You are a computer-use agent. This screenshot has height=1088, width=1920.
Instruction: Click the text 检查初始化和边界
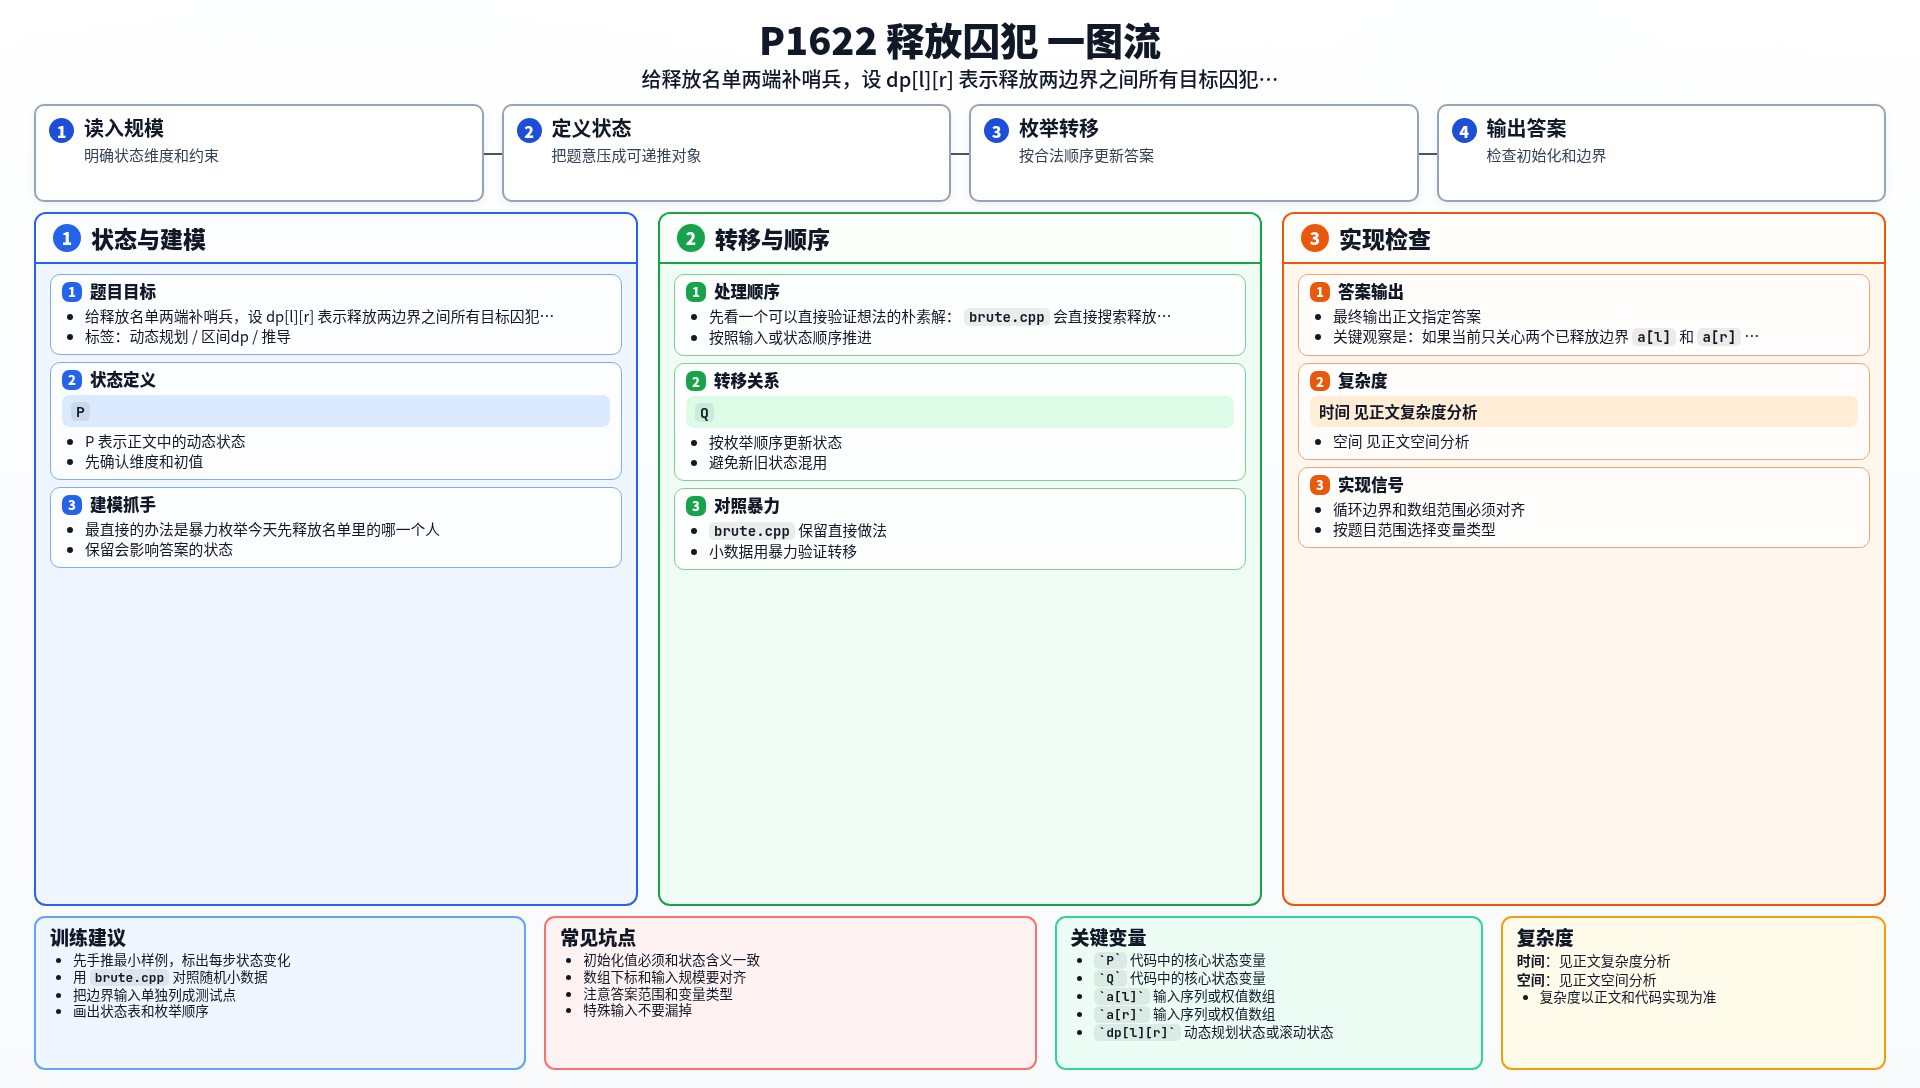click(1546, 156)
